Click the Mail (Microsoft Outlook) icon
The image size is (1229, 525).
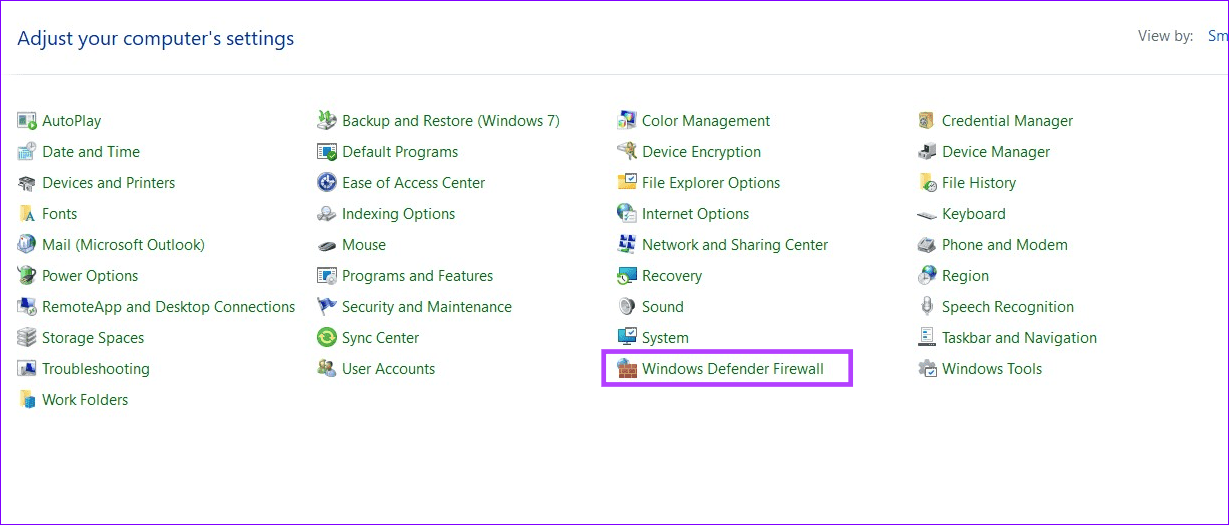coord(27,245)
